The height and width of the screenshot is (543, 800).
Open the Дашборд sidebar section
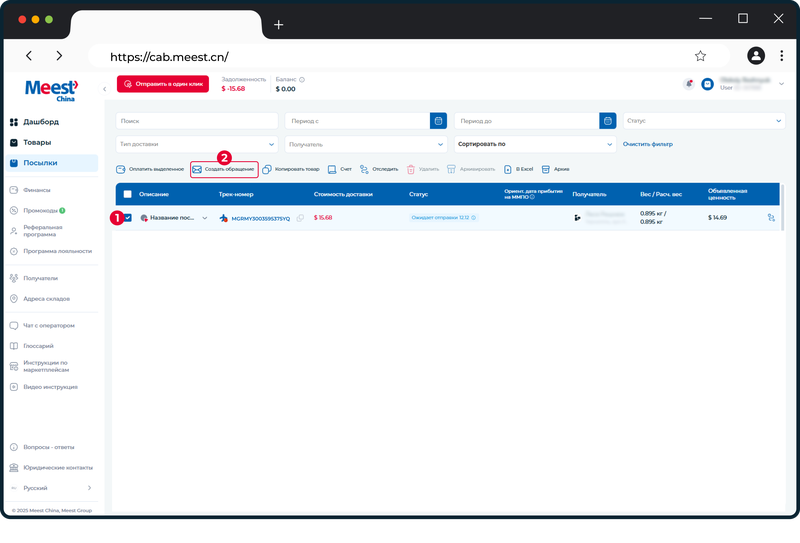click(x=35, y=122)
